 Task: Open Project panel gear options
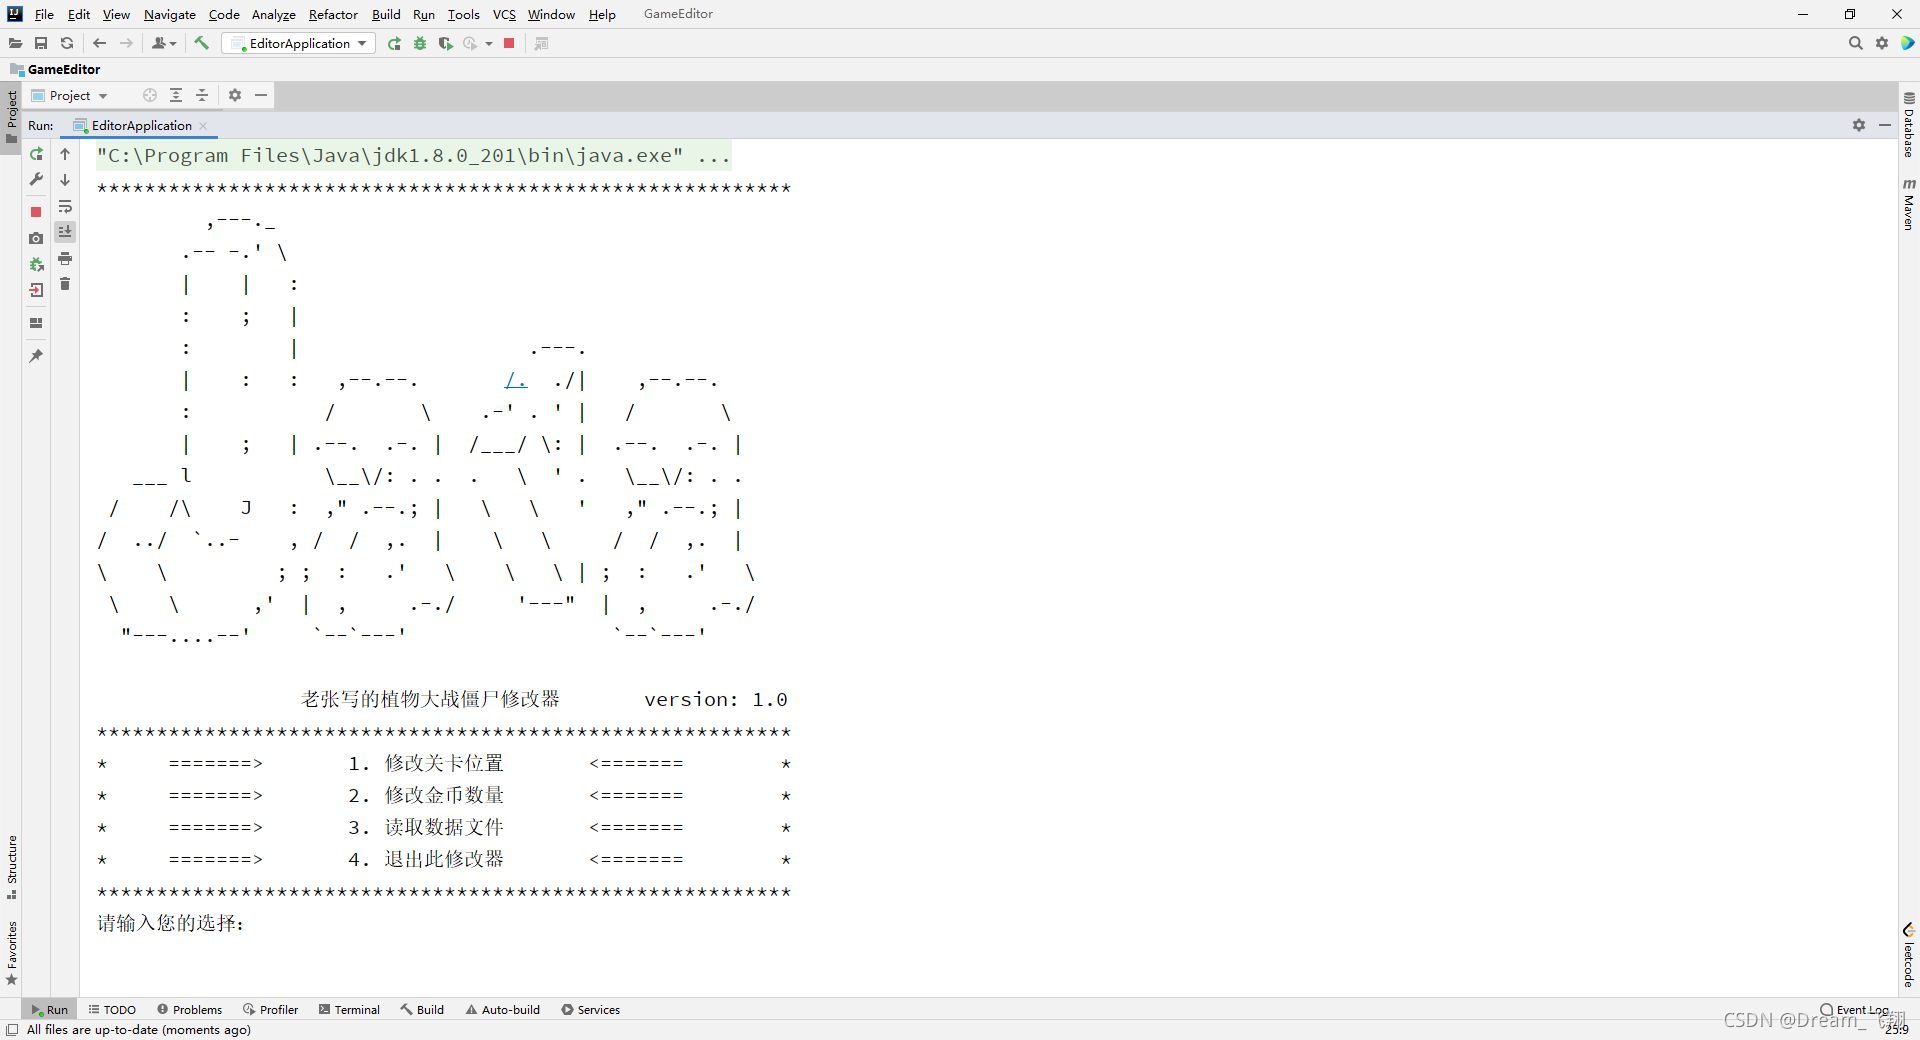coord(235,95)
